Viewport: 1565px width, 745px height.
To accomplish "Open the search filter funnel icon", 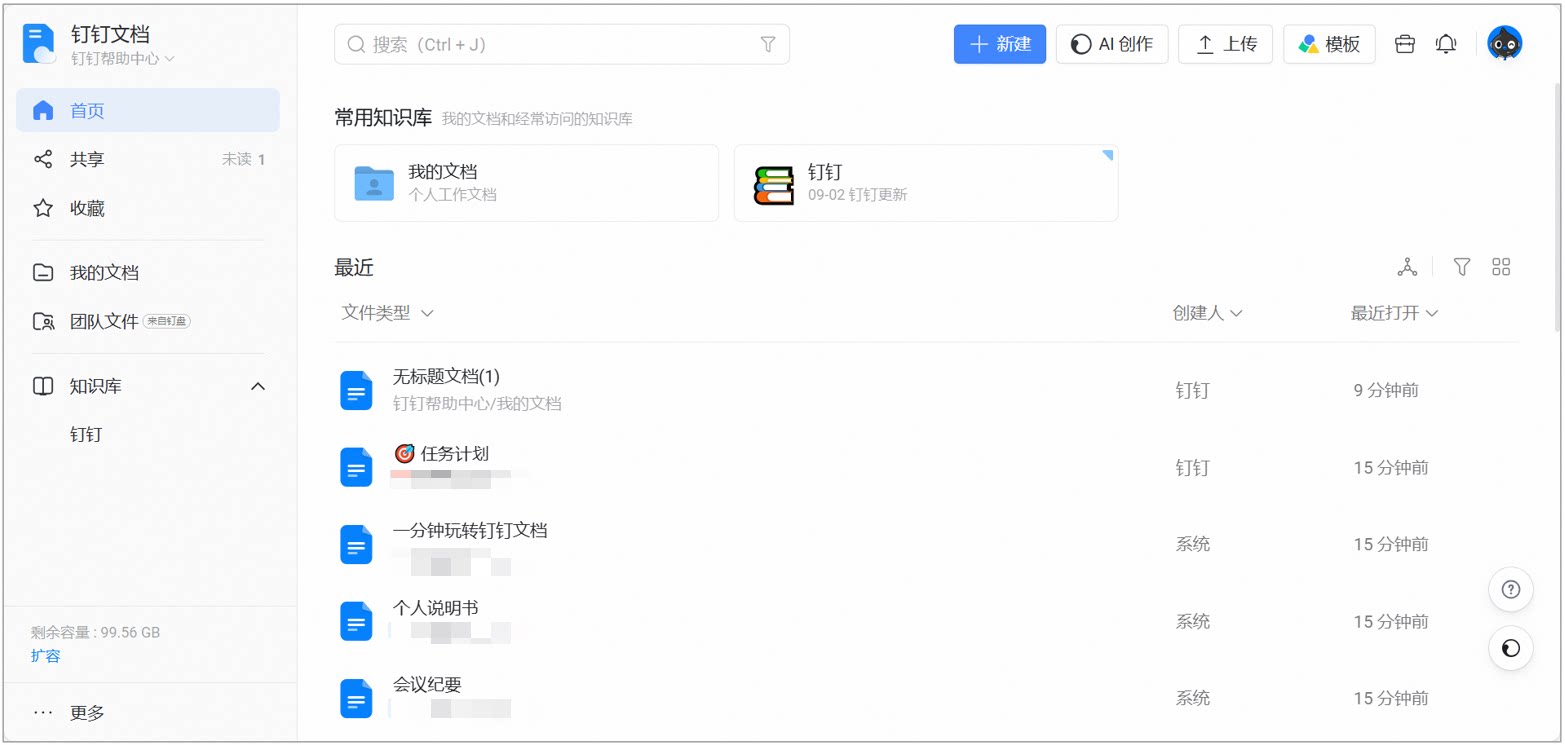I will [x=768, y=44].
